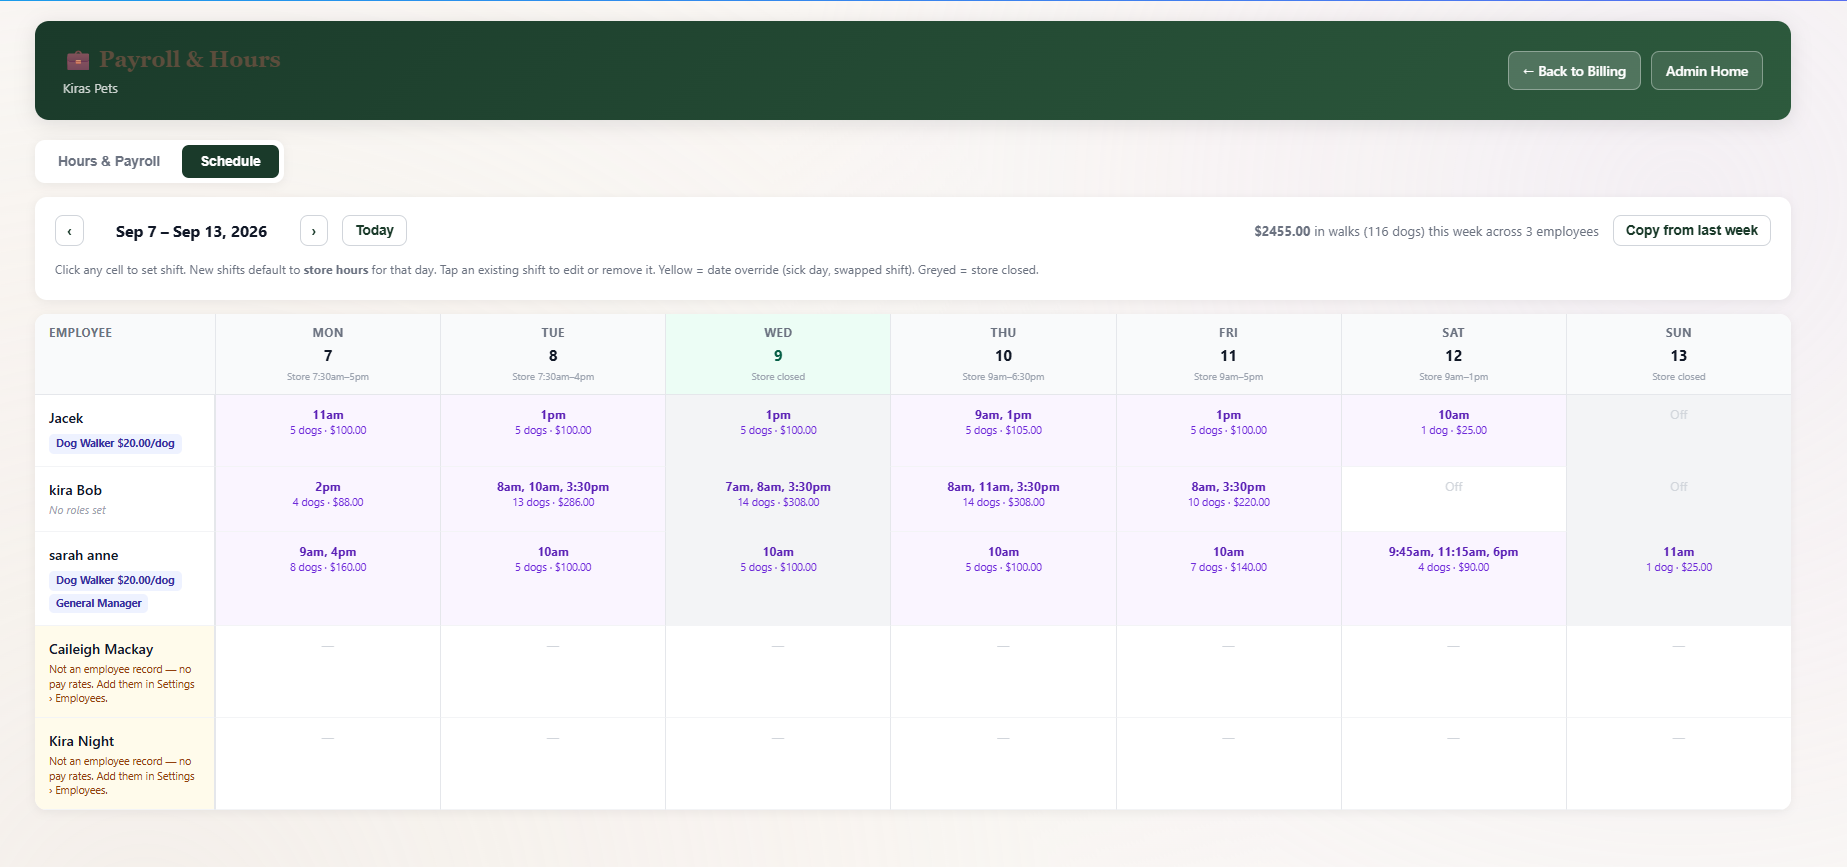
Task: Click Jacek's Dog Walker $20.00/dog badge
Action: click(x=115, y=443)
